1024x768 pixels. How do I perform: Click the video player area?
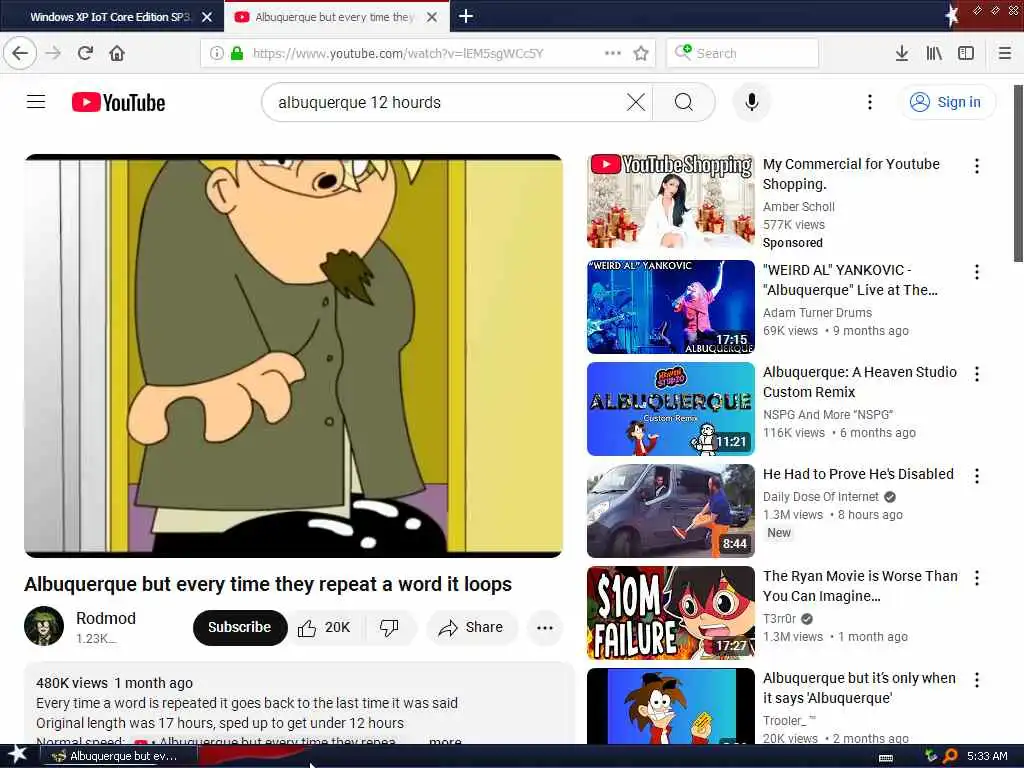tap(293, 356)
